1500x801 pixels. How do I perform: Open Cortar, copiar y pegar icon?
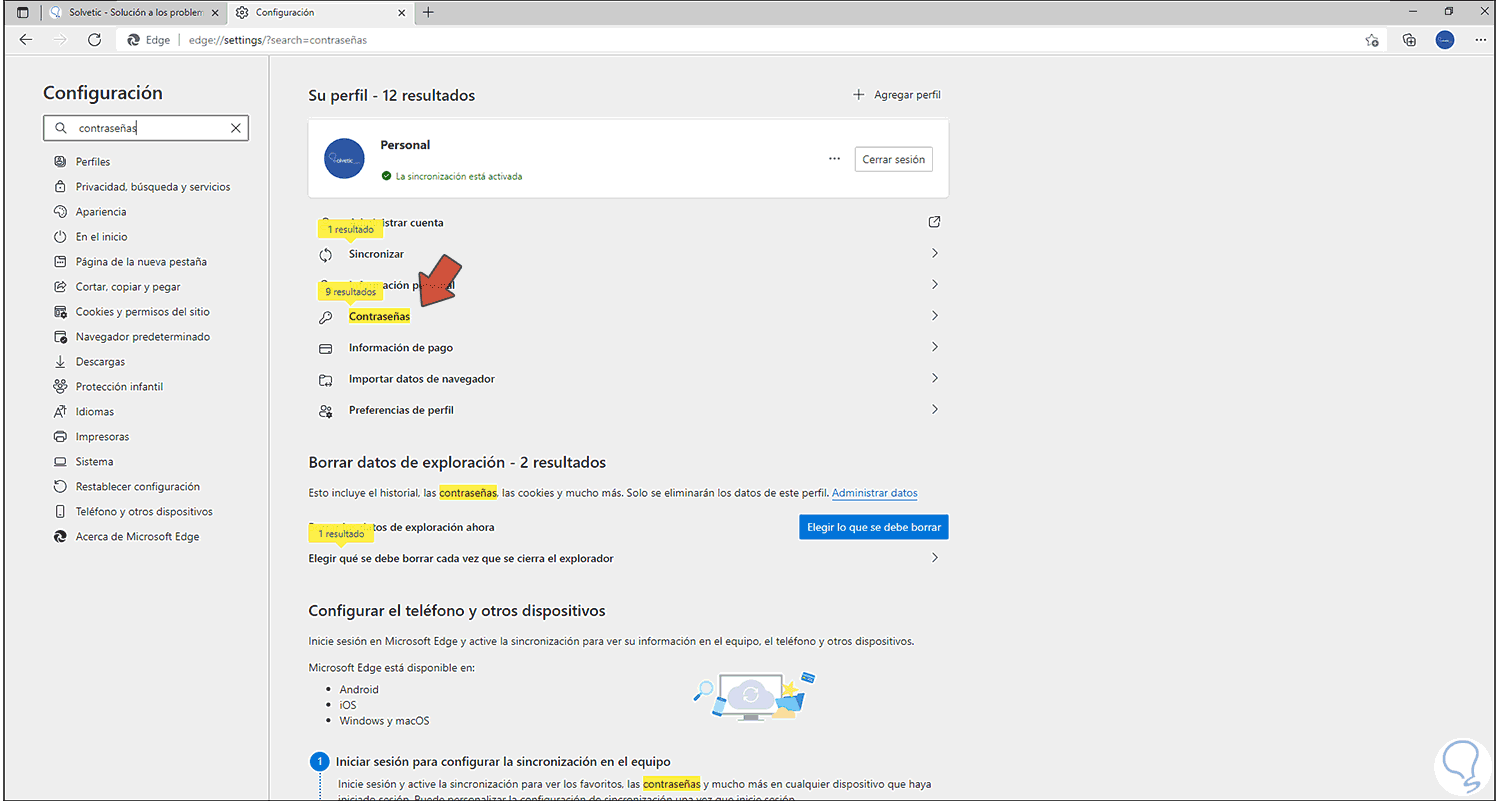[x=59, y=287]
